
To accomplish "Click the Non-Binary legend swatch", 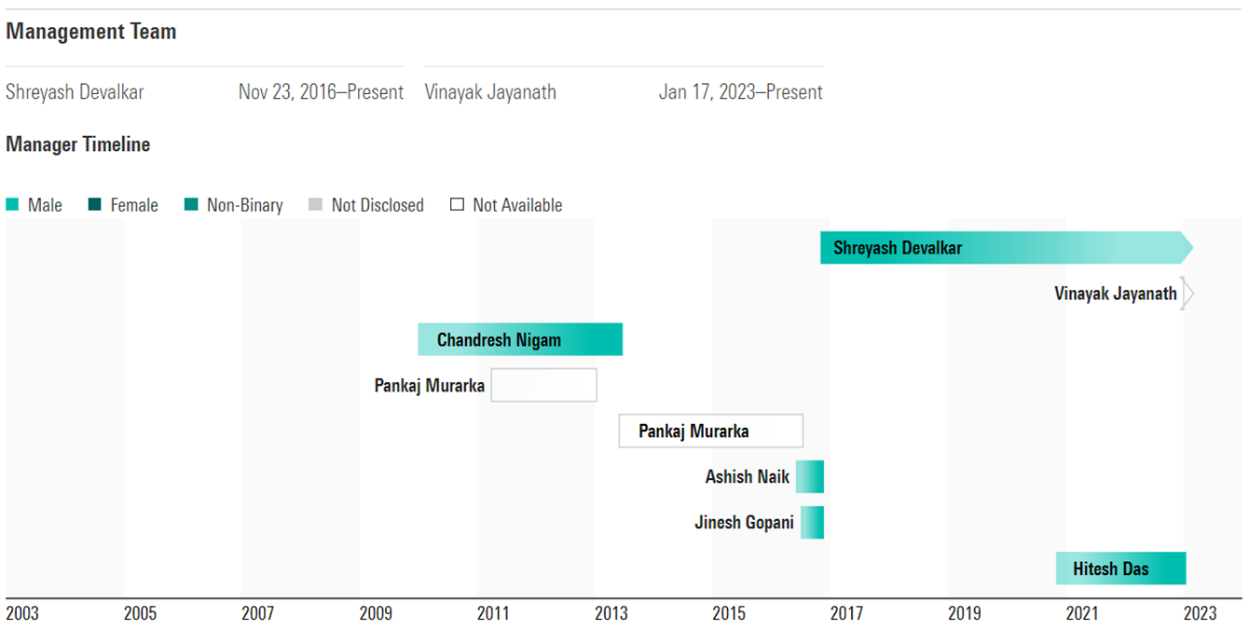I will (191, 205).
